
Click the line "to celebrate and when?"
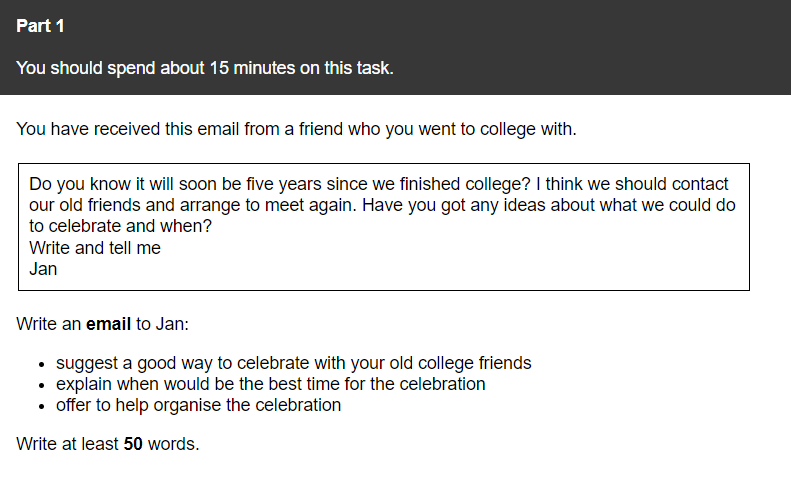tap(122, 226)
